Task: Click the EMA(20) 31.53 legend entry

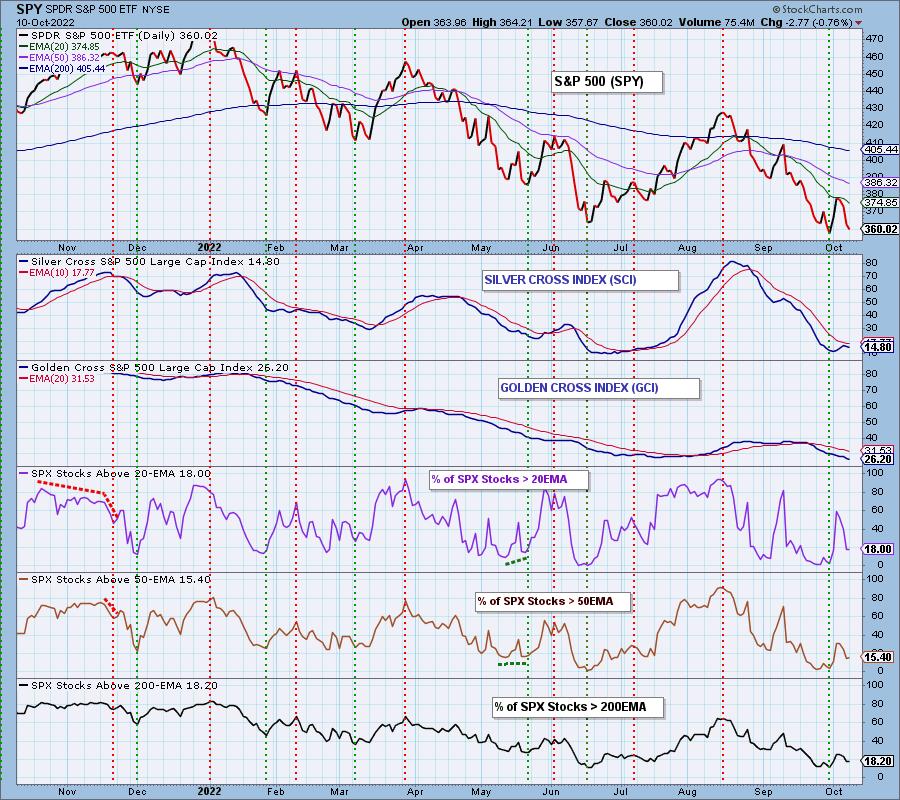Action: click(x=56, y=379)
